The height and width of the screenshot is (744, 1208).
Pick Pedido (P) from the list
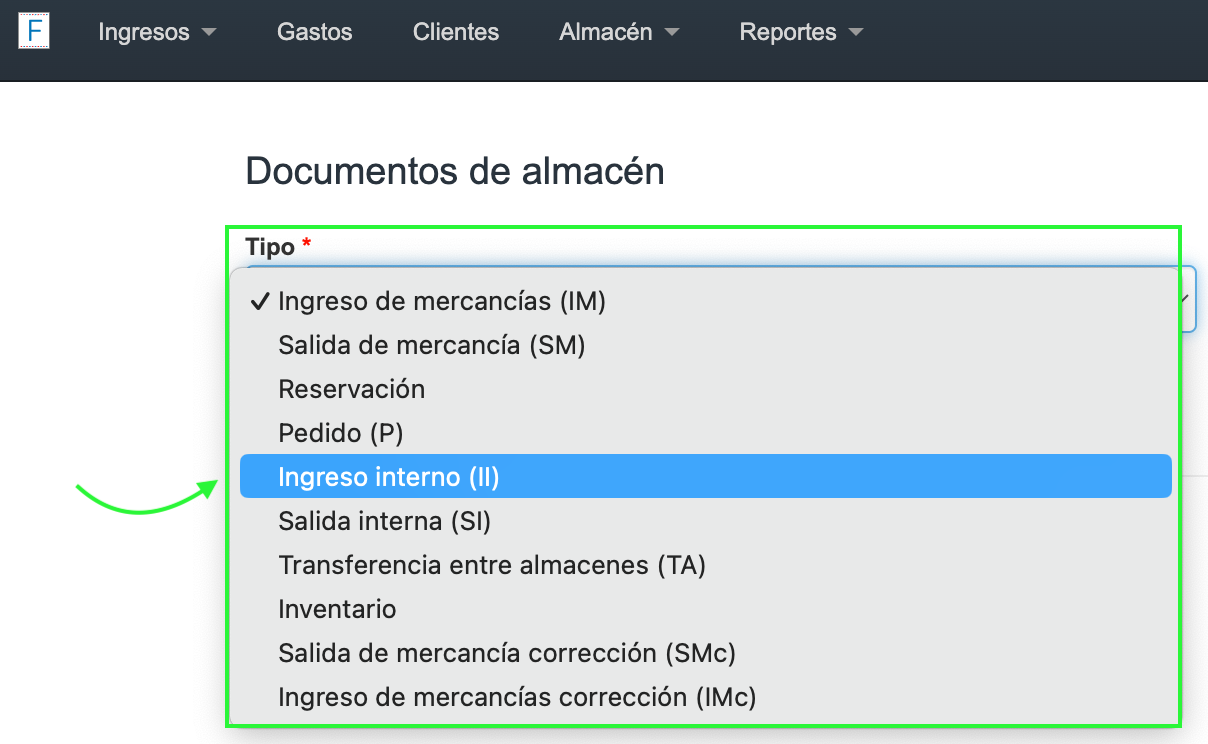point(341,433)
